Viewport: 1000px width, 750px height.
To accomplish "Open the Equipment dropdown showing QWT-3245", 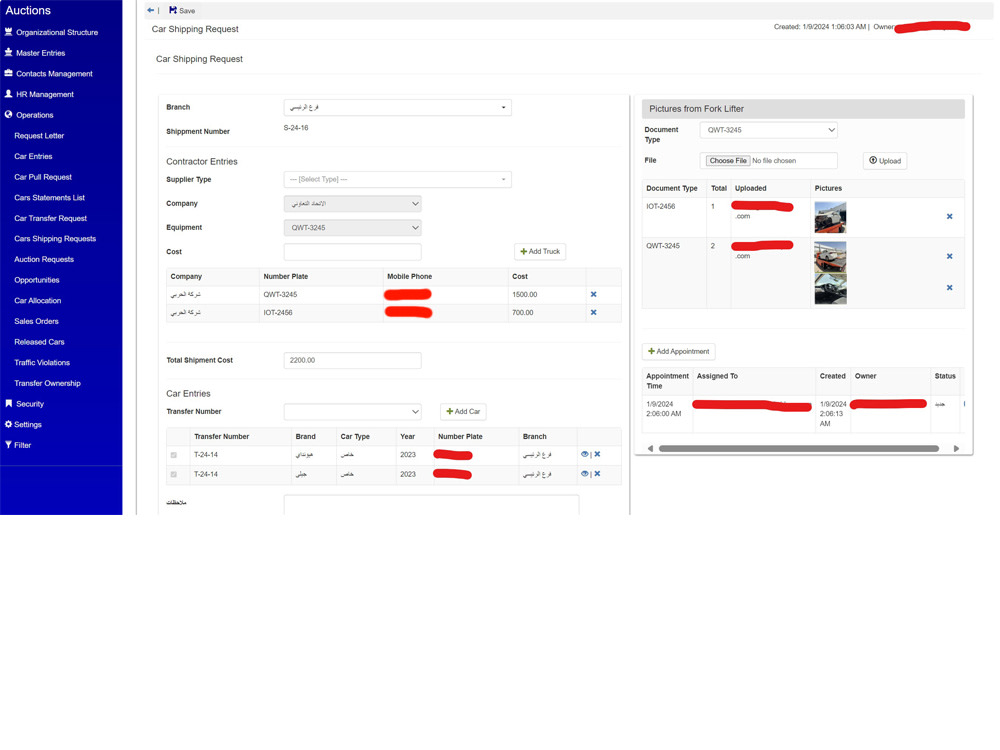I will [352, 228].
